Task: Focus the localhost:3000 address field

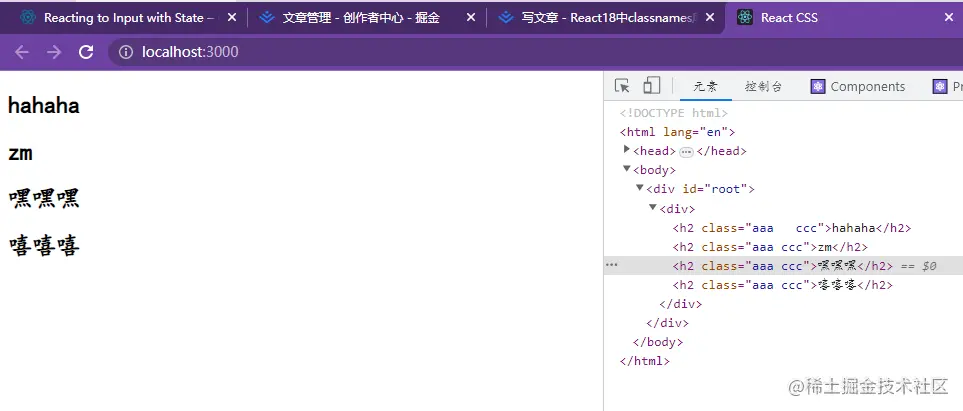Action: (534, 52)
